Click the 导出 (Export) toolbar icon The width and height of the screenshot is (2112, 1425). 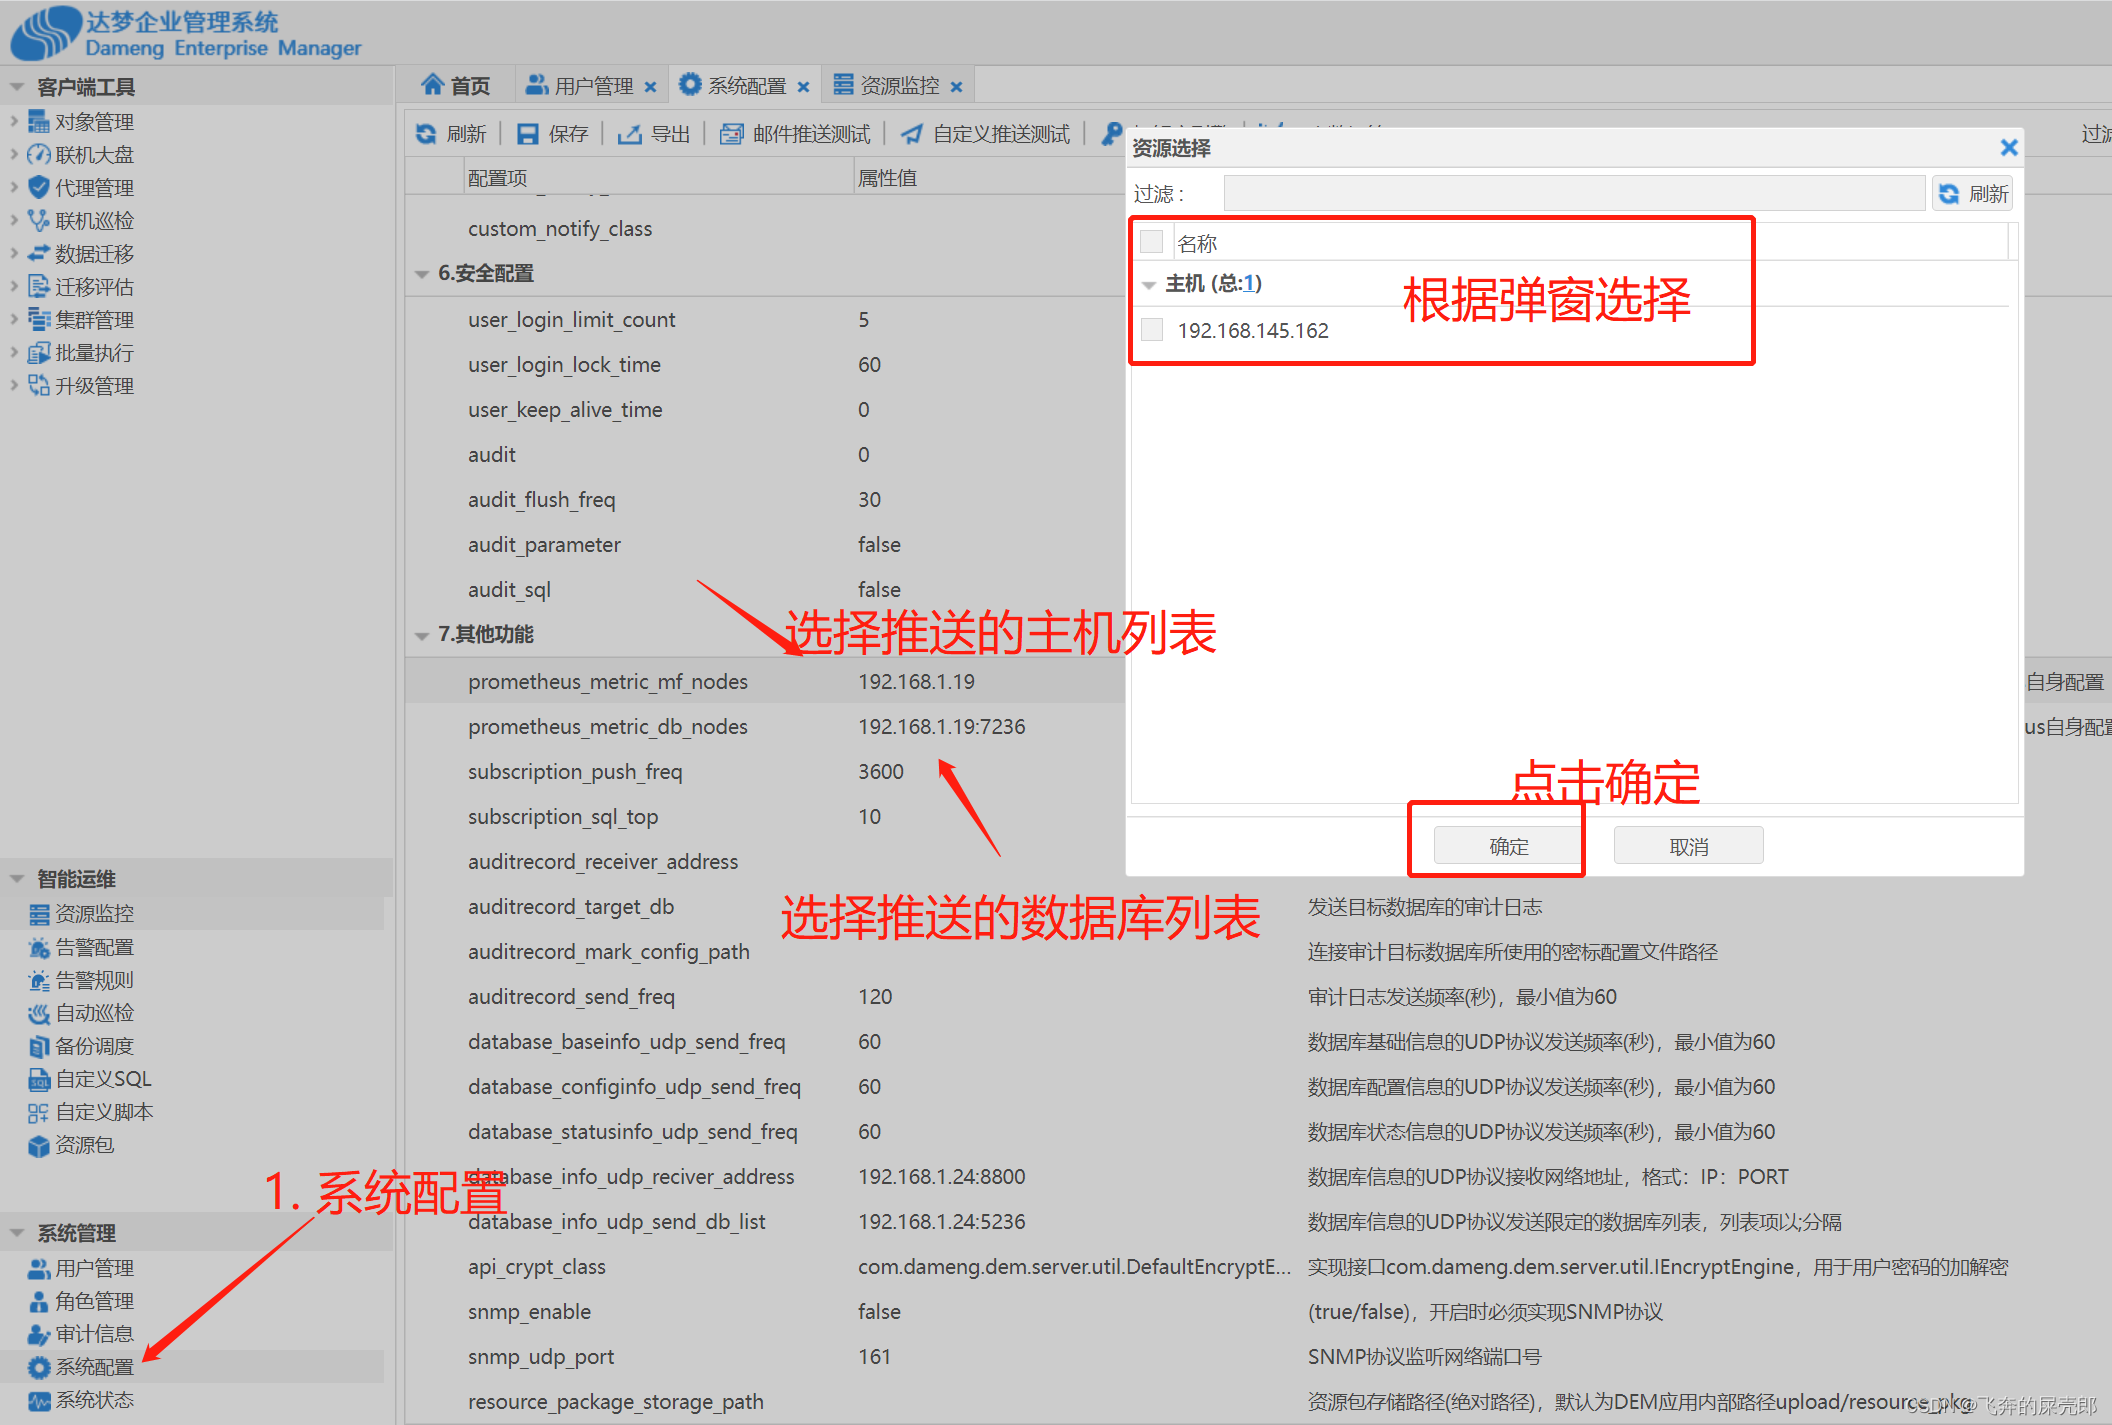630,134
